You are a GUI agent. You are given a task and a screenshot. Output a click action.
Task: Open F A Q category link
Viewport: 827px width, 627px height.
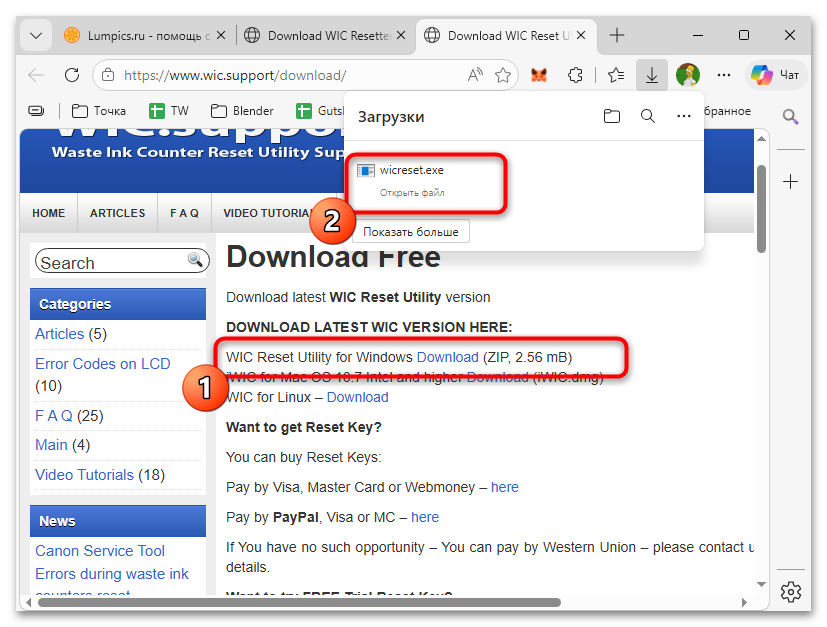tap(54, 416)
